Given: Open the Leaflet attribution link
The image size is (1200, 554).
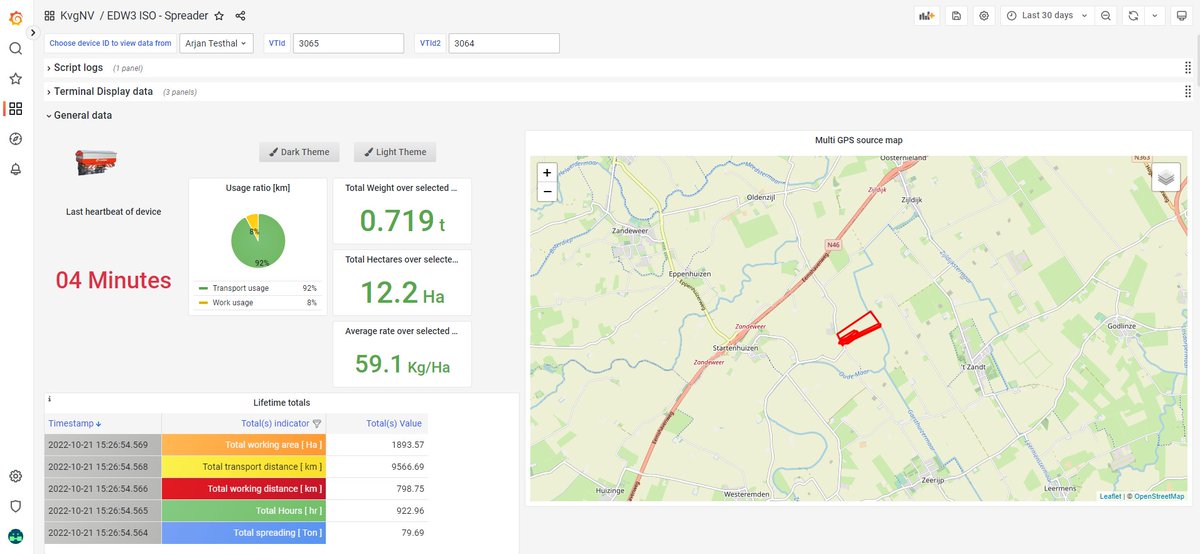Looking at the screenshot, I should click(x=1110, y=496).
